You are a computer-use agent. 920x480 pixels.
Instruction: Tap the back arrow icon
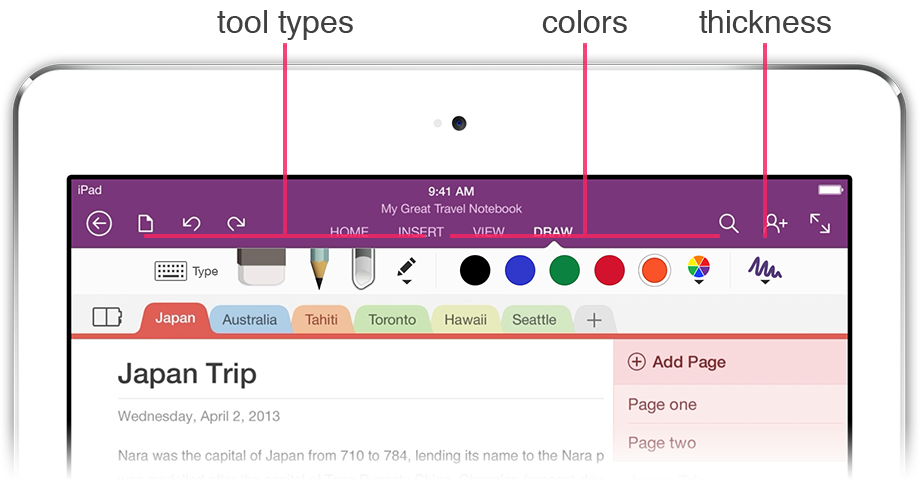tap(99, 224)
